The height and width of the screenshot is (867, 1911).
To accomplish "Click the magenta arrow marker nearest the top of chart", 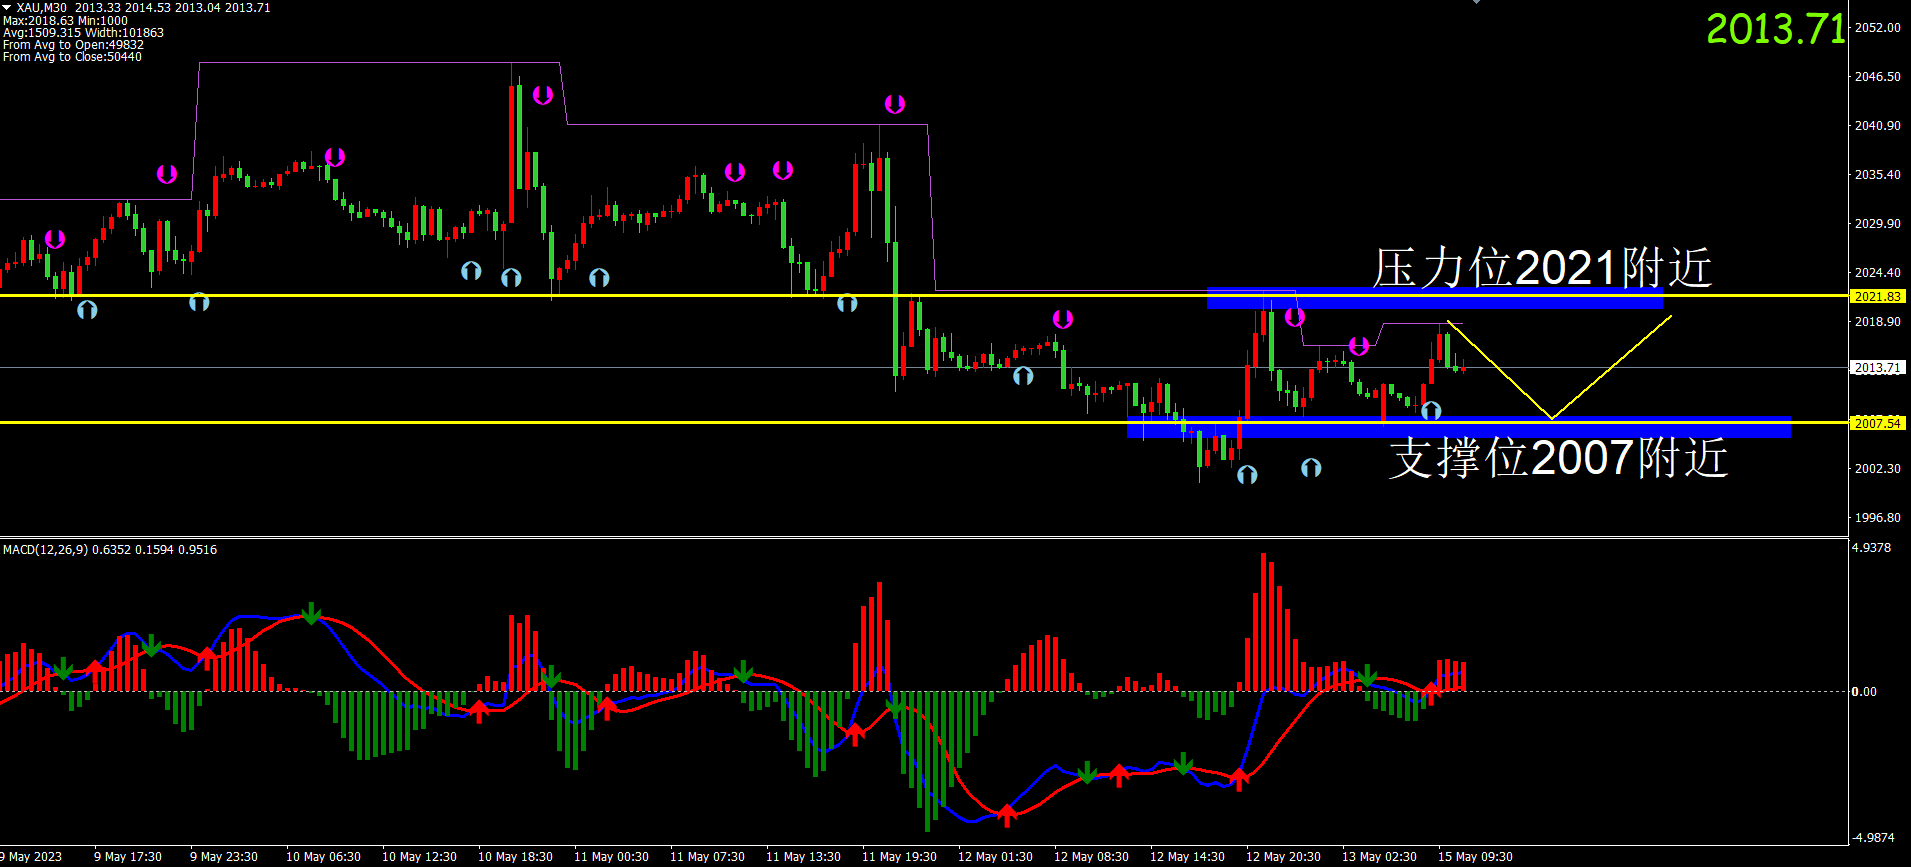I will (543, 95).
